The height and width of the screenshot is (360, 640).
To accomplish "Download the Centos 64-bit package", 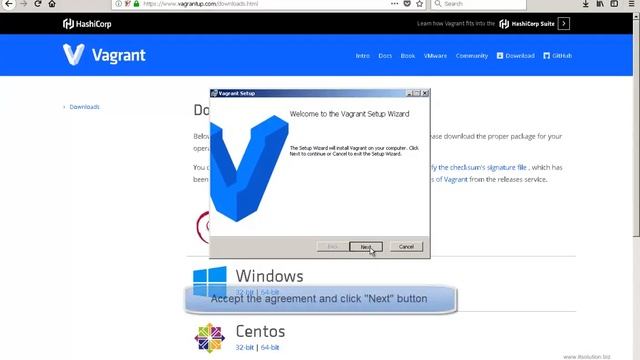I will [x=270, y=347].
